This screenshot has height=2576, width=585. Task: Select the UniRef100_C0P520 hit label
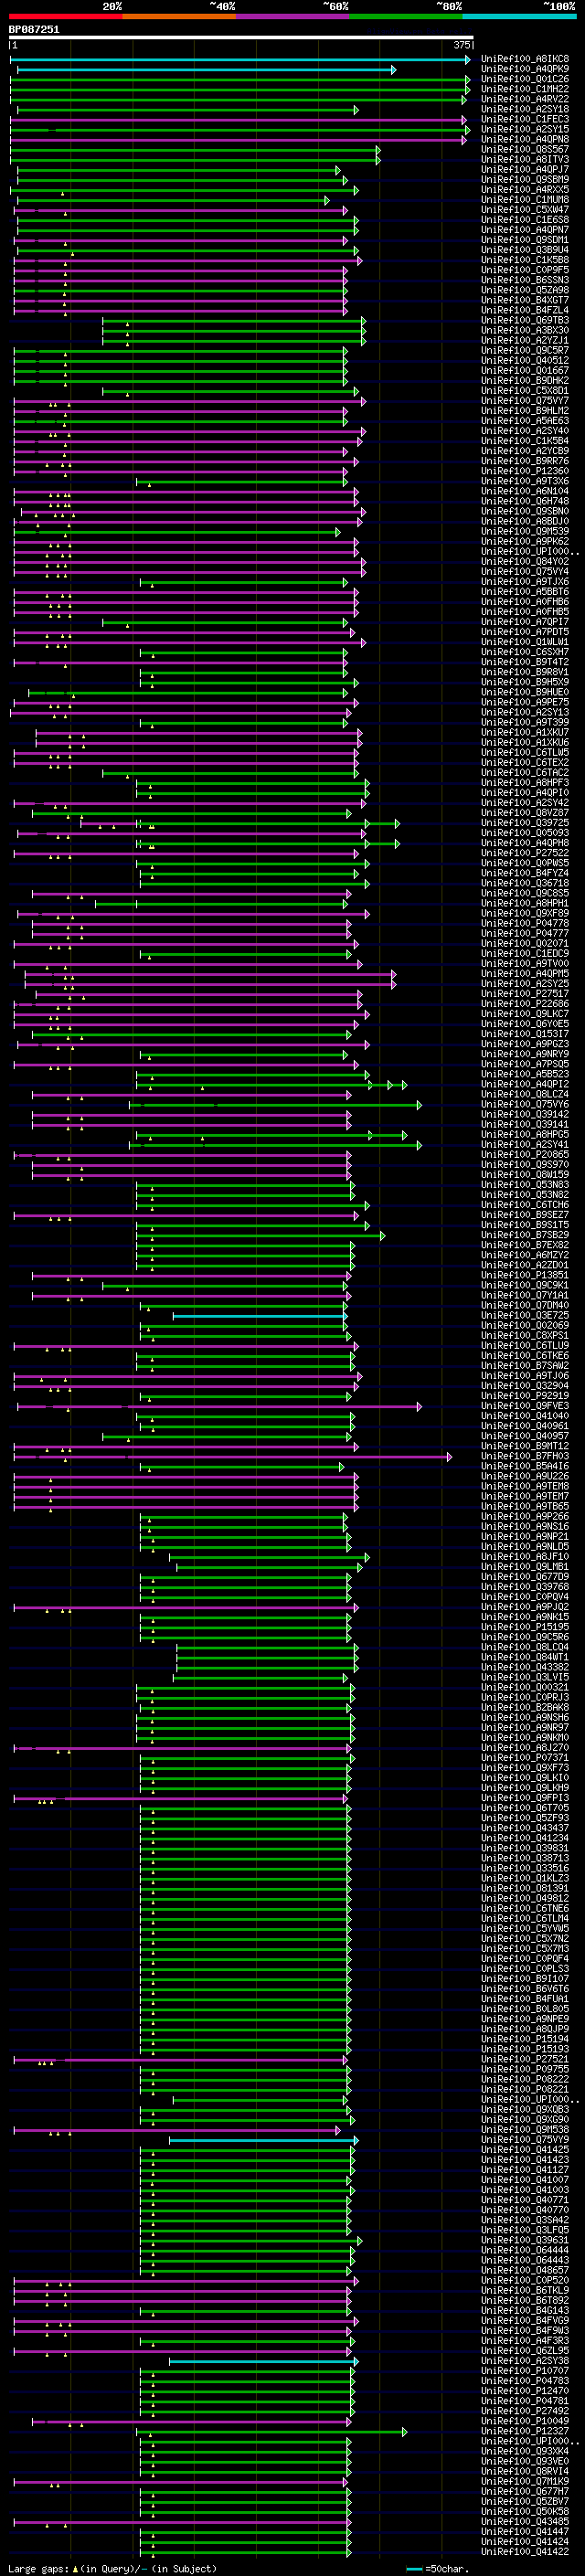525,2281
